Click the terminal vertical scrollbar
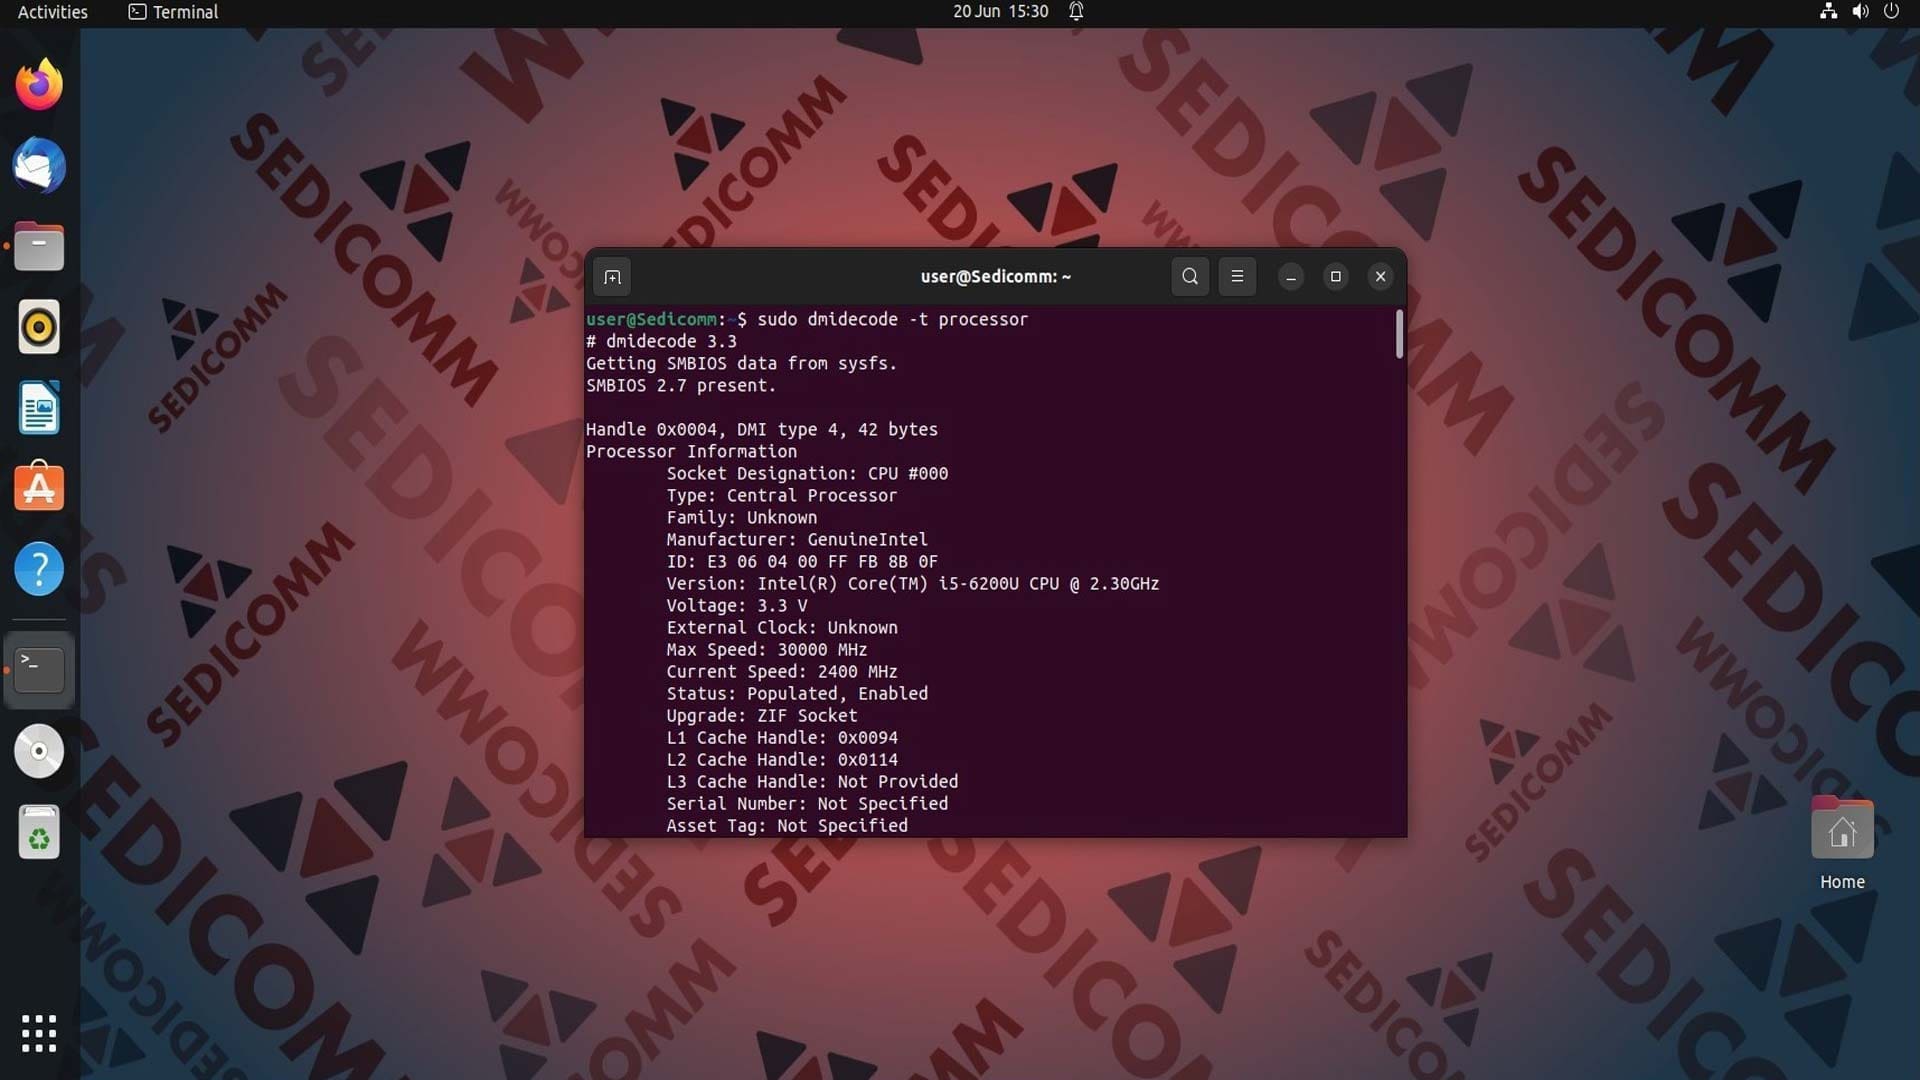 [x=1399, y=334]
